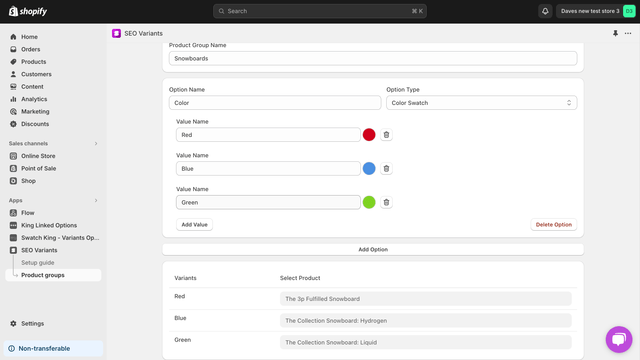Screen dimensions: 640x360
Task: Click the Online Store icon
Action: coord(13,156)
